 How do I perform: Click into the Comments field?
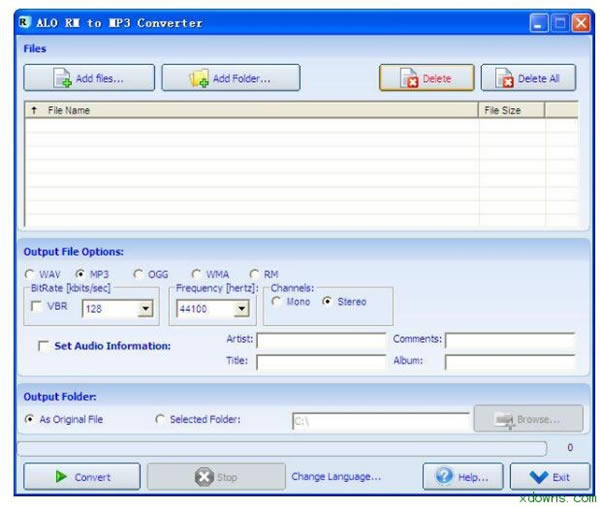coord(510,340)
